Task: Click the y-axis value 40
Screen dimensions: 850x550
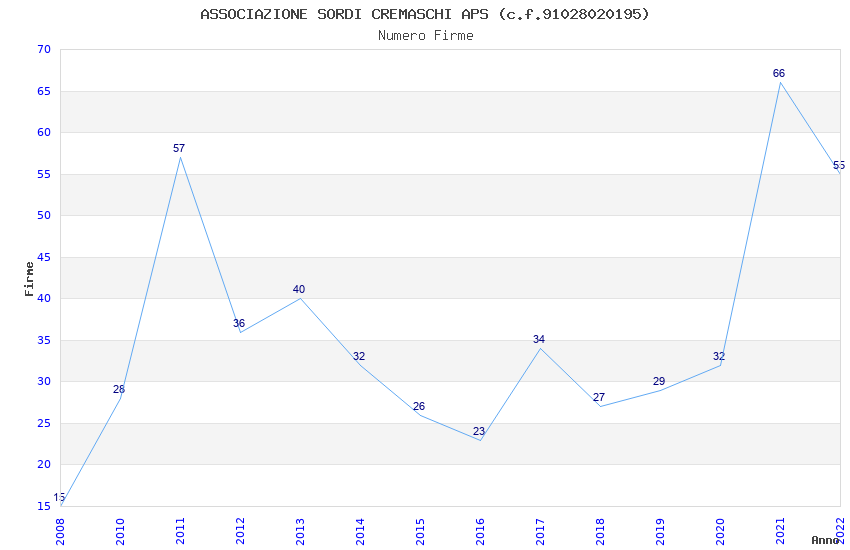Action: tap(44, 299)
